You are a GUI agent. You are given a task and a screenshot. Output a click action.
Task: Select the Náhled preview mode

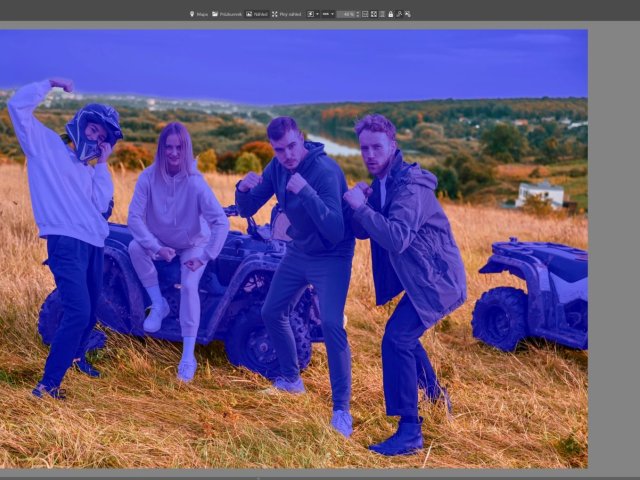[x=257, y=14]
